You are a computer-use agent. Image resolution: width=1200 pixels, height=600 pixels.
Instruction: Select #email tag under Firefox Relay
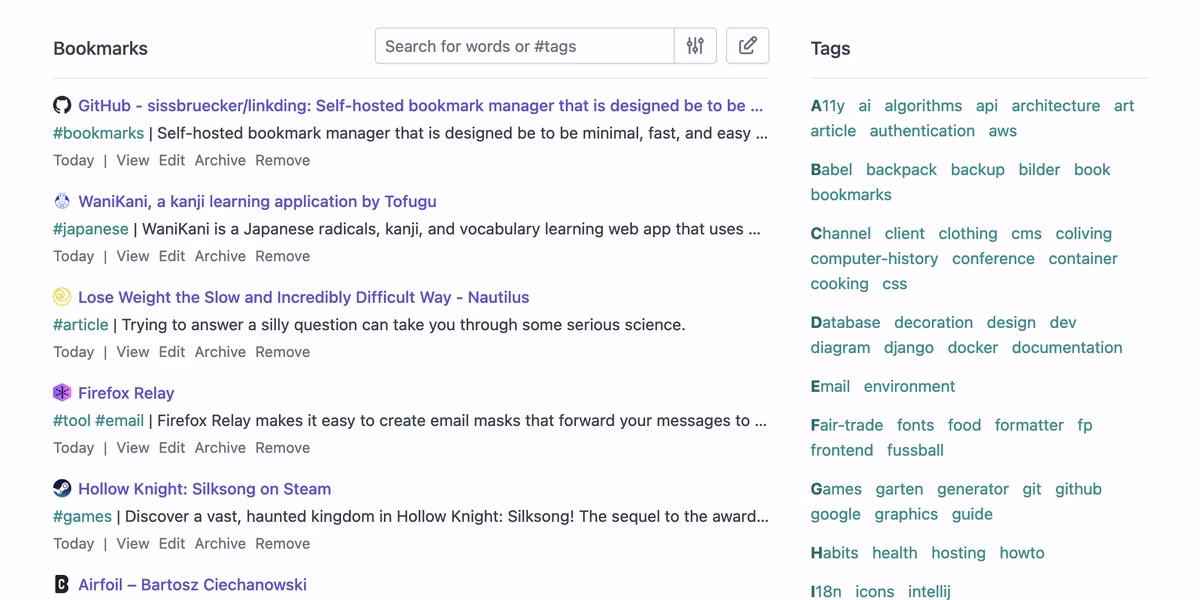pos(119,421)
